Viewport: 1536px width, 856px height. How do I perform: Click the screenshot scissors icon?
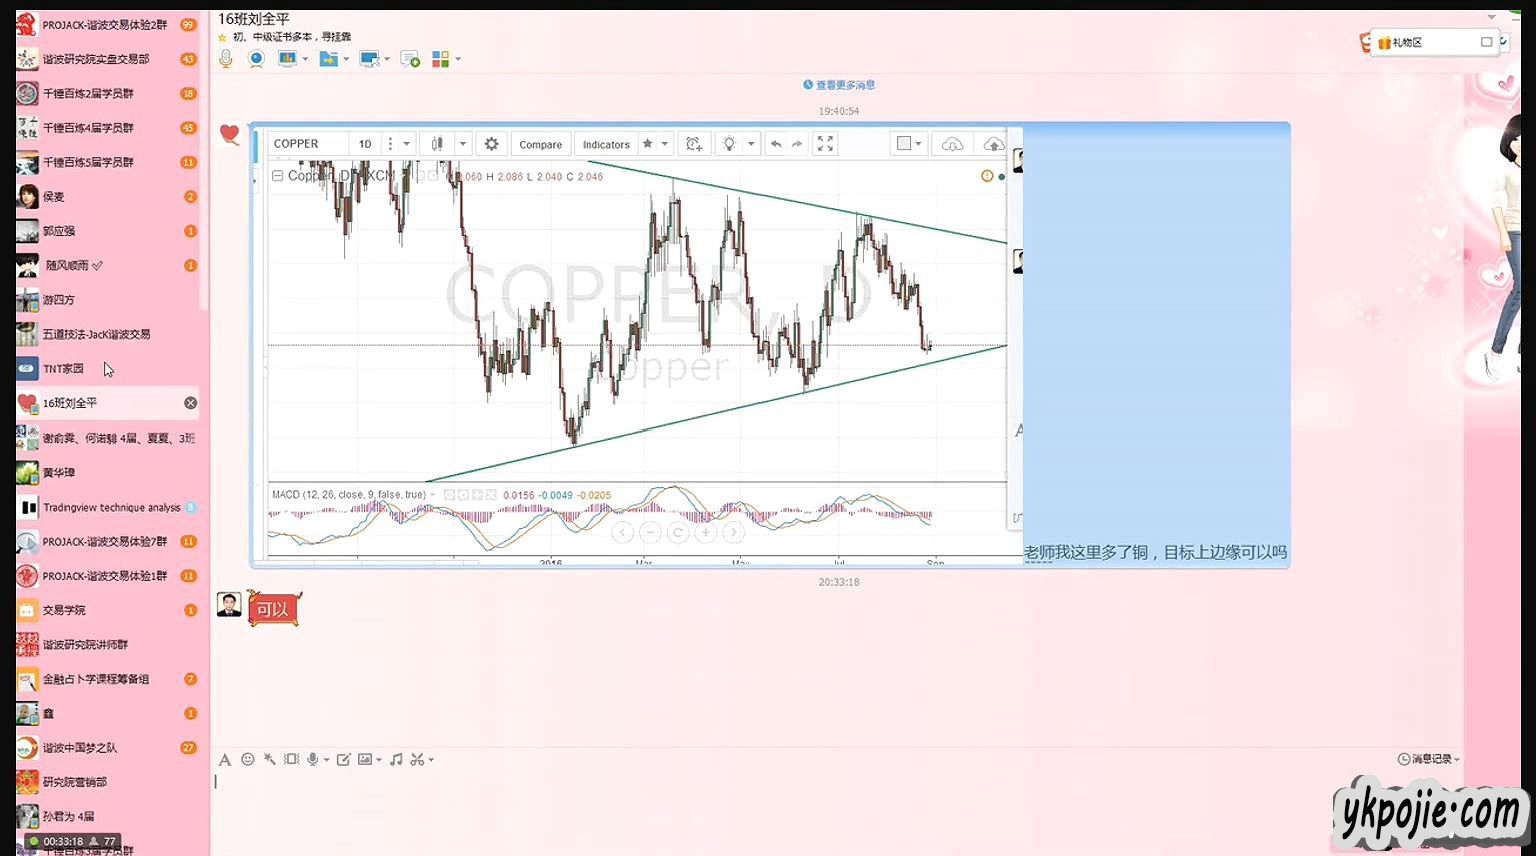pos(417,760)
